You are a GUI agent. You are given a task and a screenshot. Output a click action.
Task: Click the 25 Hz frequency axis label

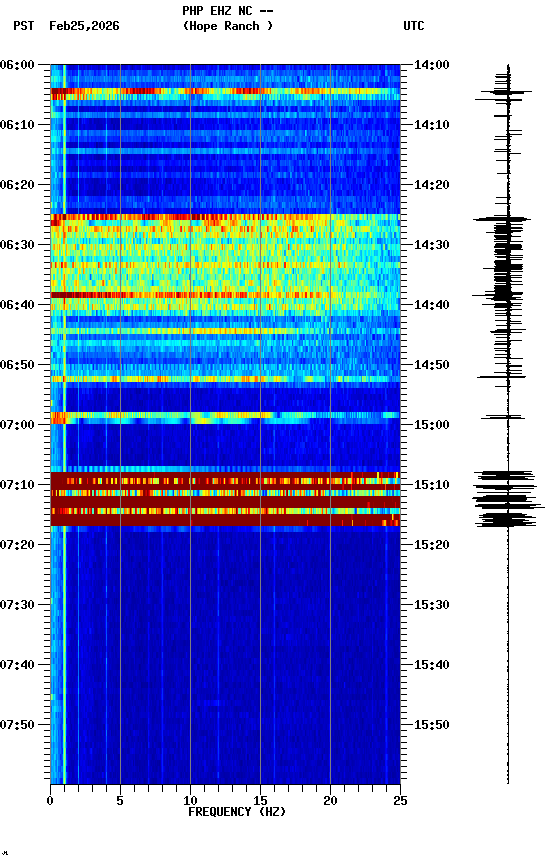400,801
